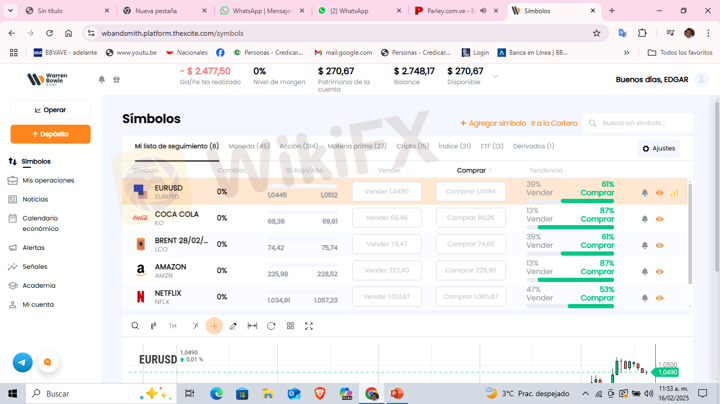
Task: Expand the account balance summary chevron
Action: (495, 76)
